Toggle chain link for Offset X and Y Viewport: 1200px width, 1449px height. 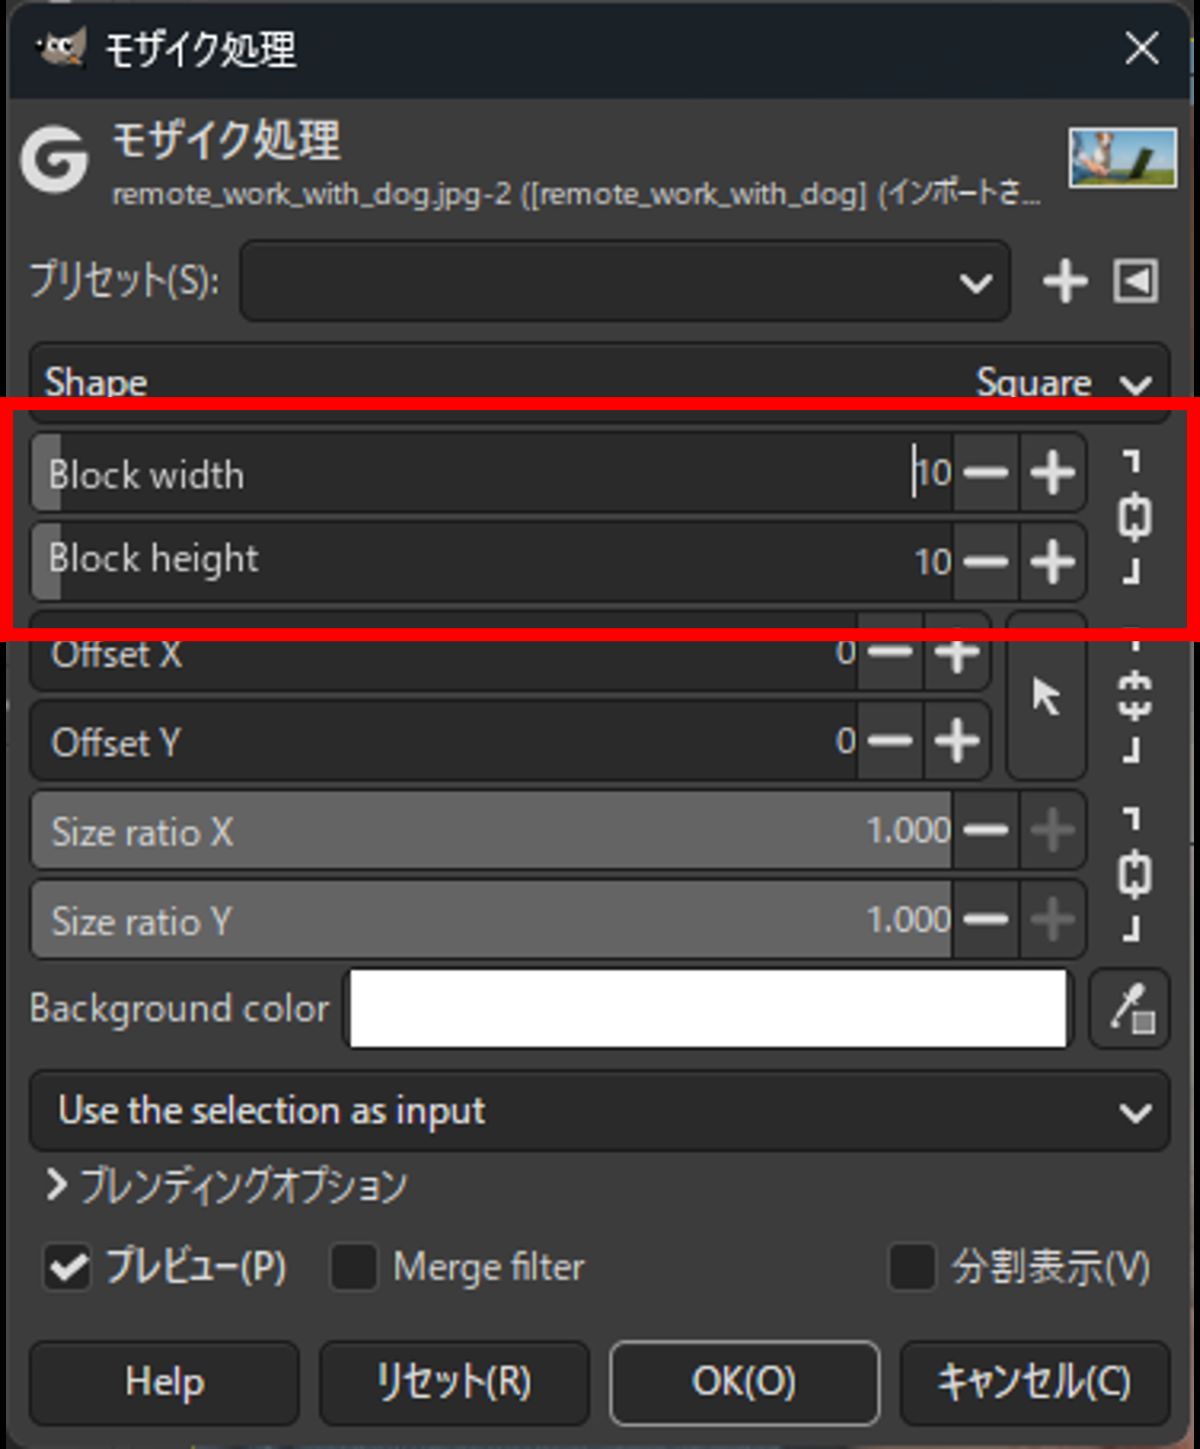coord(1134,696)
